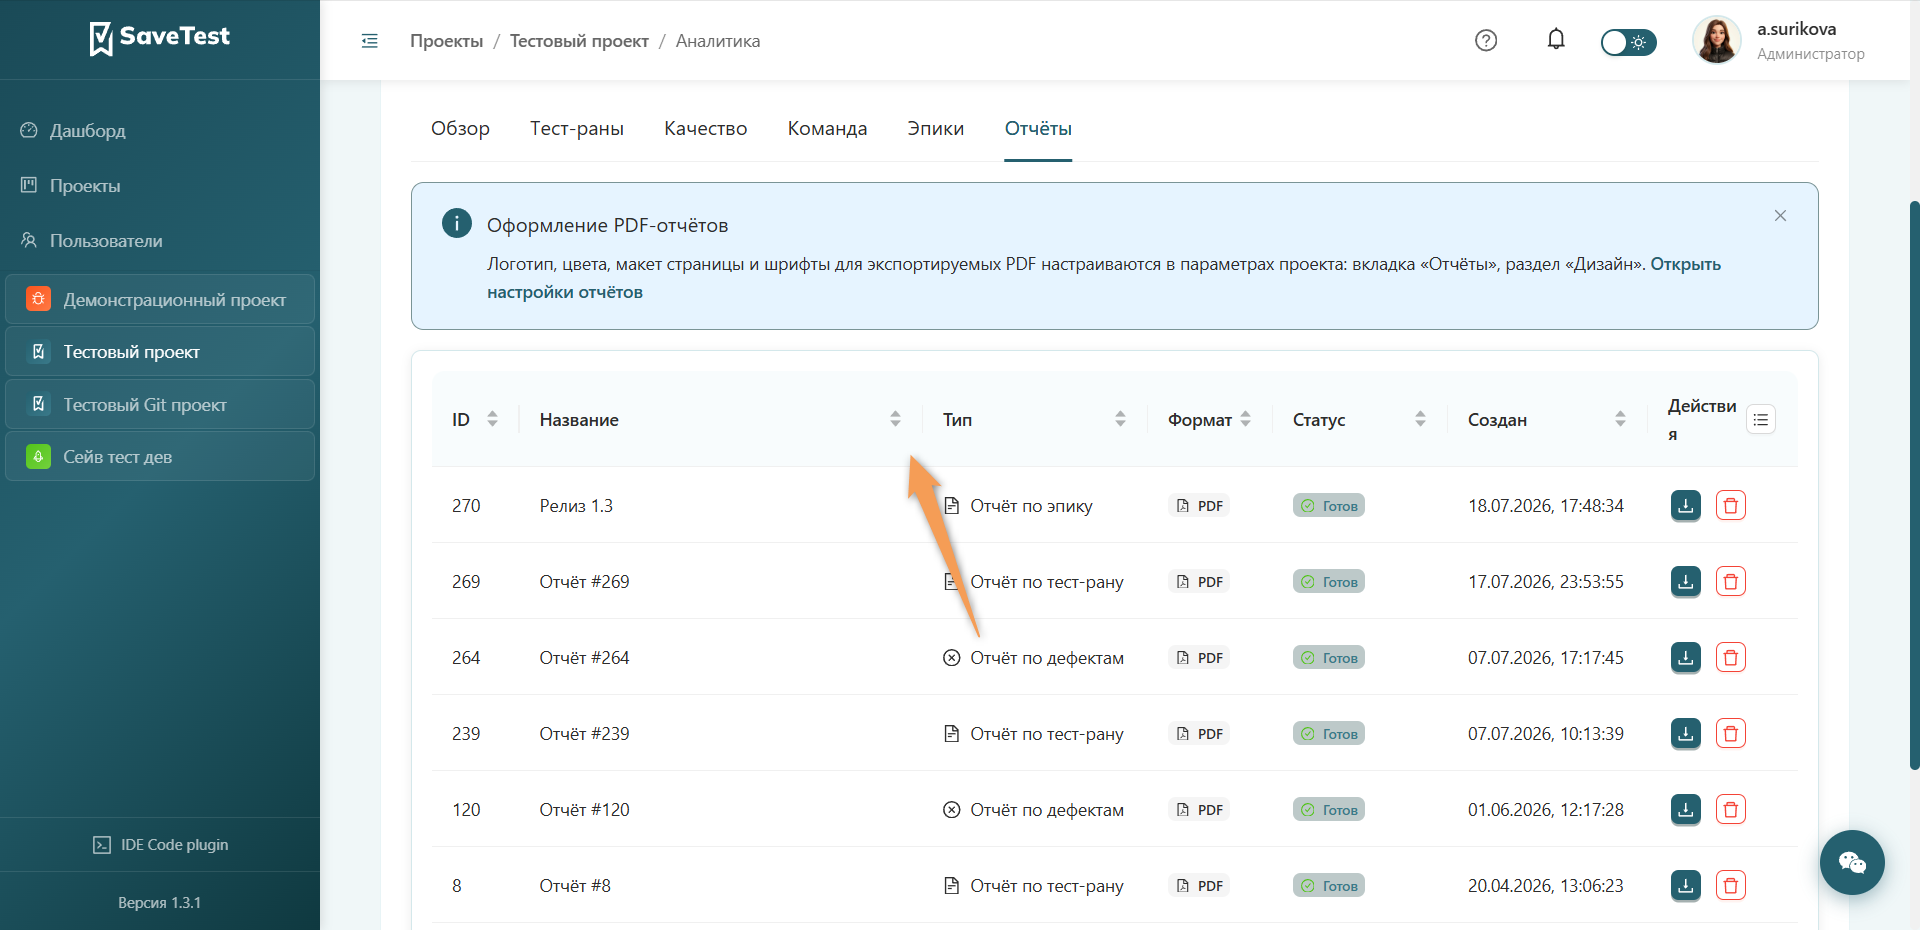The width and height of the screenshot is (1920, 930).
Task: Sort table by Тип column
Action: coord(1120,420)
